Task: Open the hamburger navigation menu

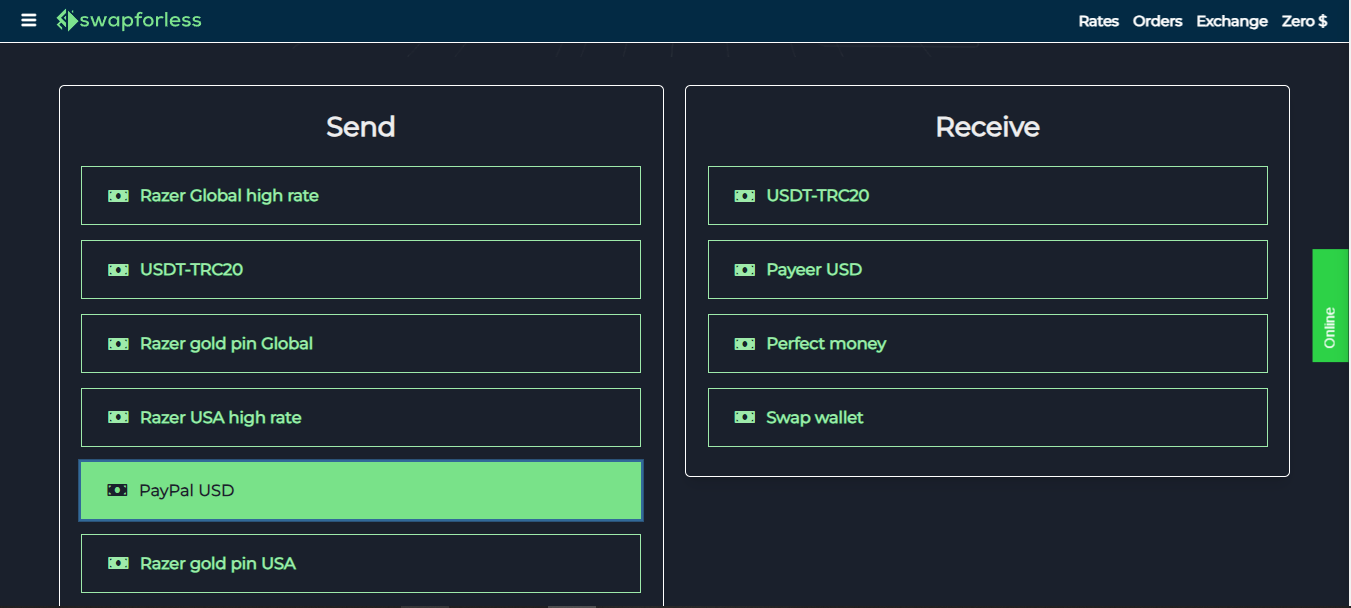Action: [x=28, y=20]
